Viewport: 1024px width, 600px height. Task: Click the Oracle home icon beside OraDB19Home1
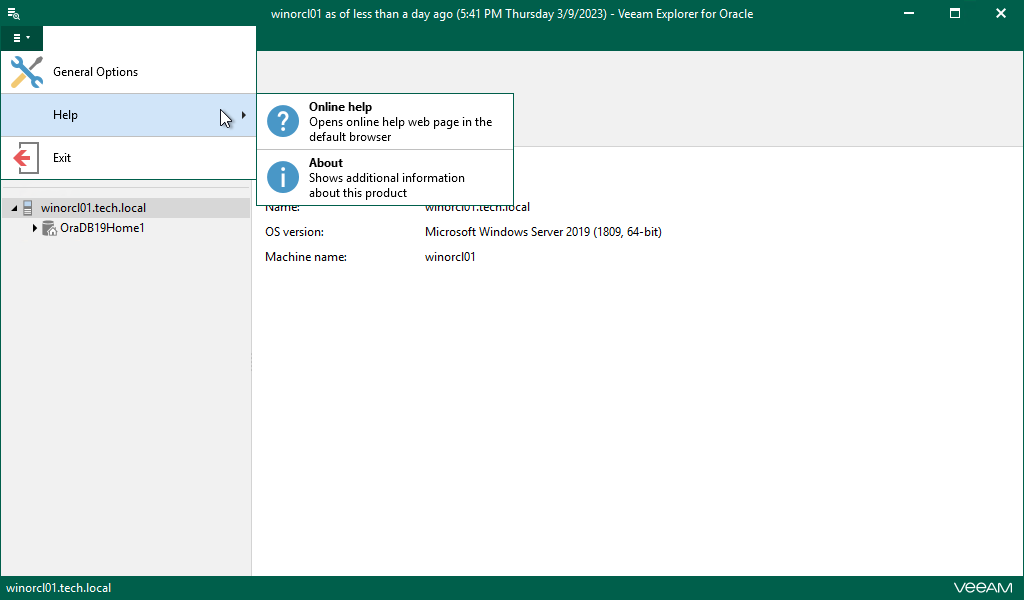pos(50,228)
